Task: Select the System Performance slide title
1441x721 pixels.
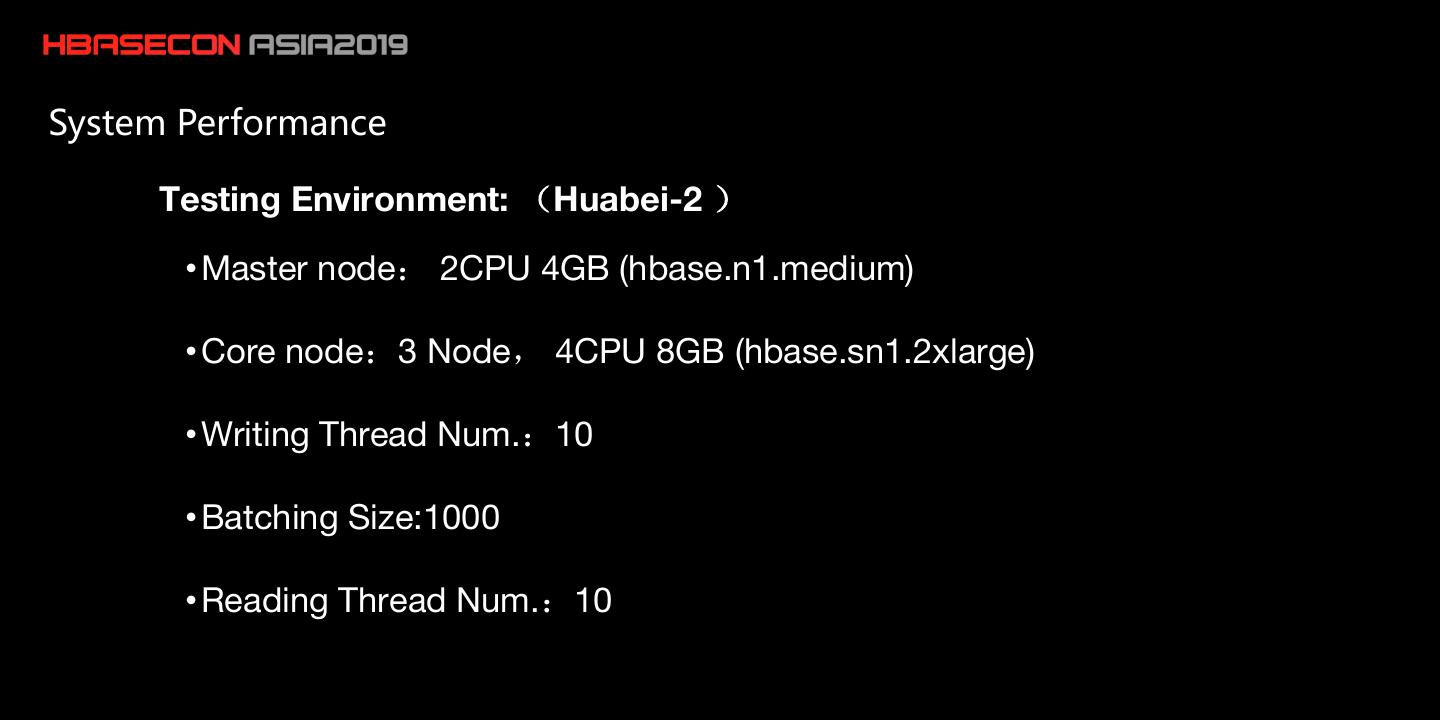Action: point(217,123)
